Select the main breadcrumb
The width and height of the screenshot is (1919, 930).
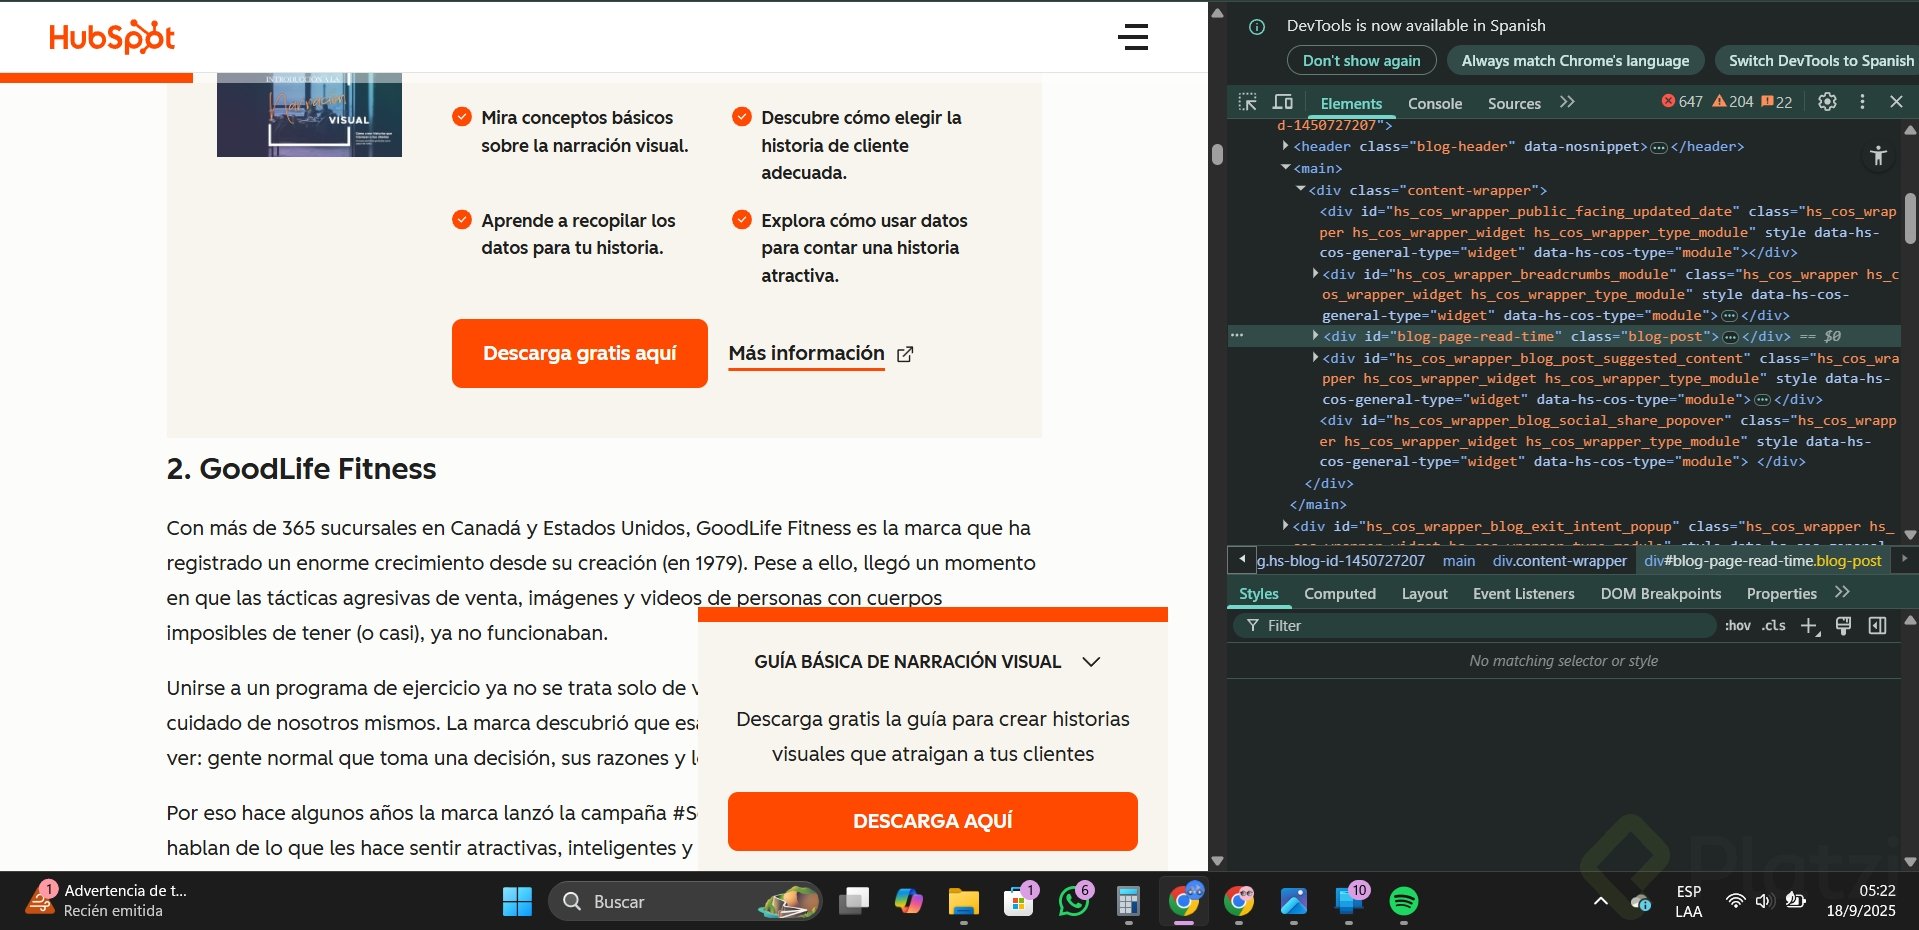1459,561
